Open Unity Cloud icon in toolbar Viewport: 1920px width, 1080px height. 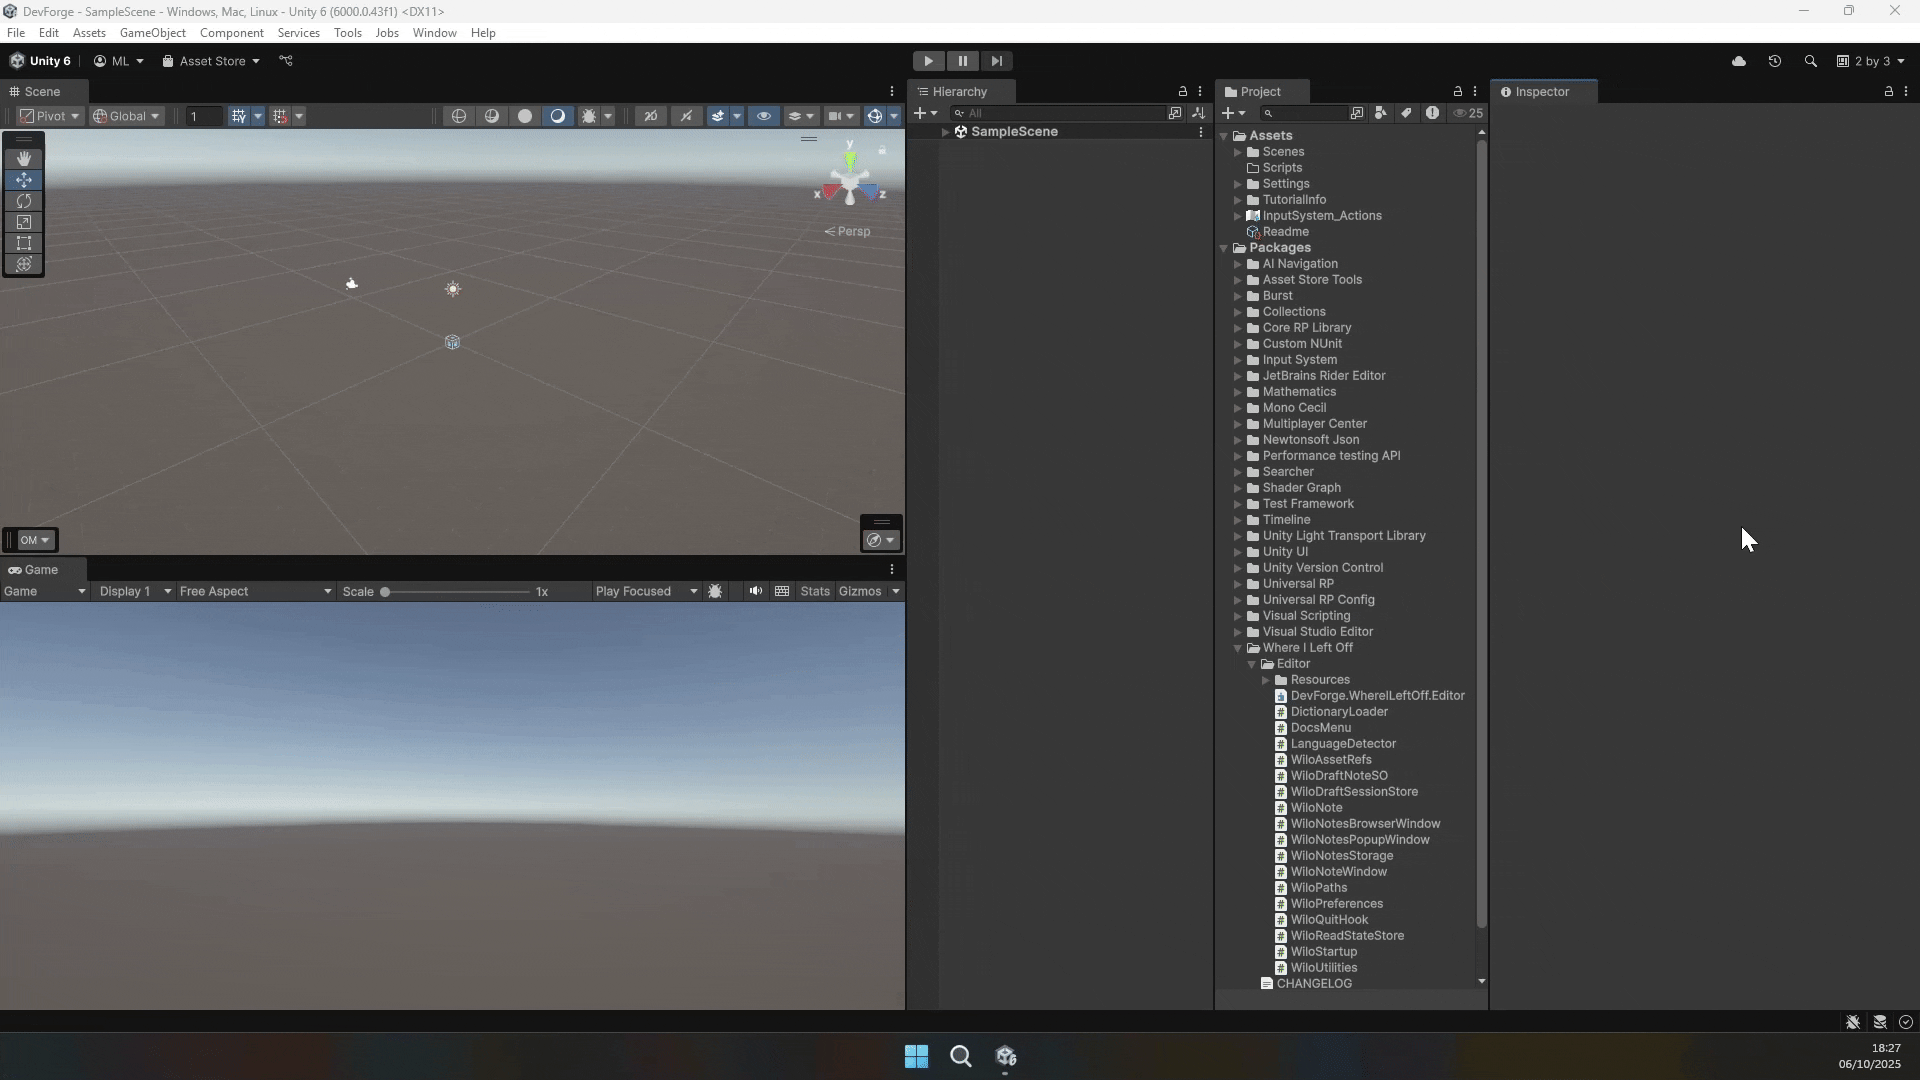[x=1739, y=61]
